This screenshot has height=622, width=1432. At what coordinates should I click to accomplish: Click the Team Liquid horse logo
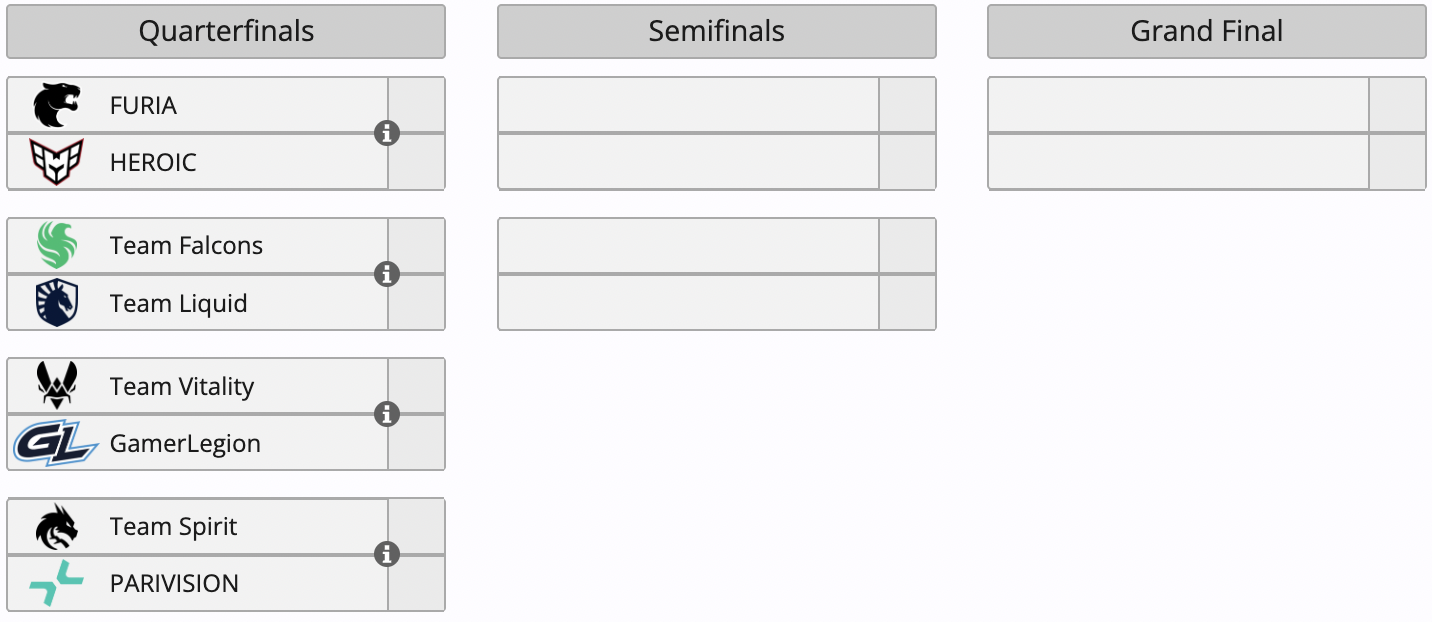[56, 303]
